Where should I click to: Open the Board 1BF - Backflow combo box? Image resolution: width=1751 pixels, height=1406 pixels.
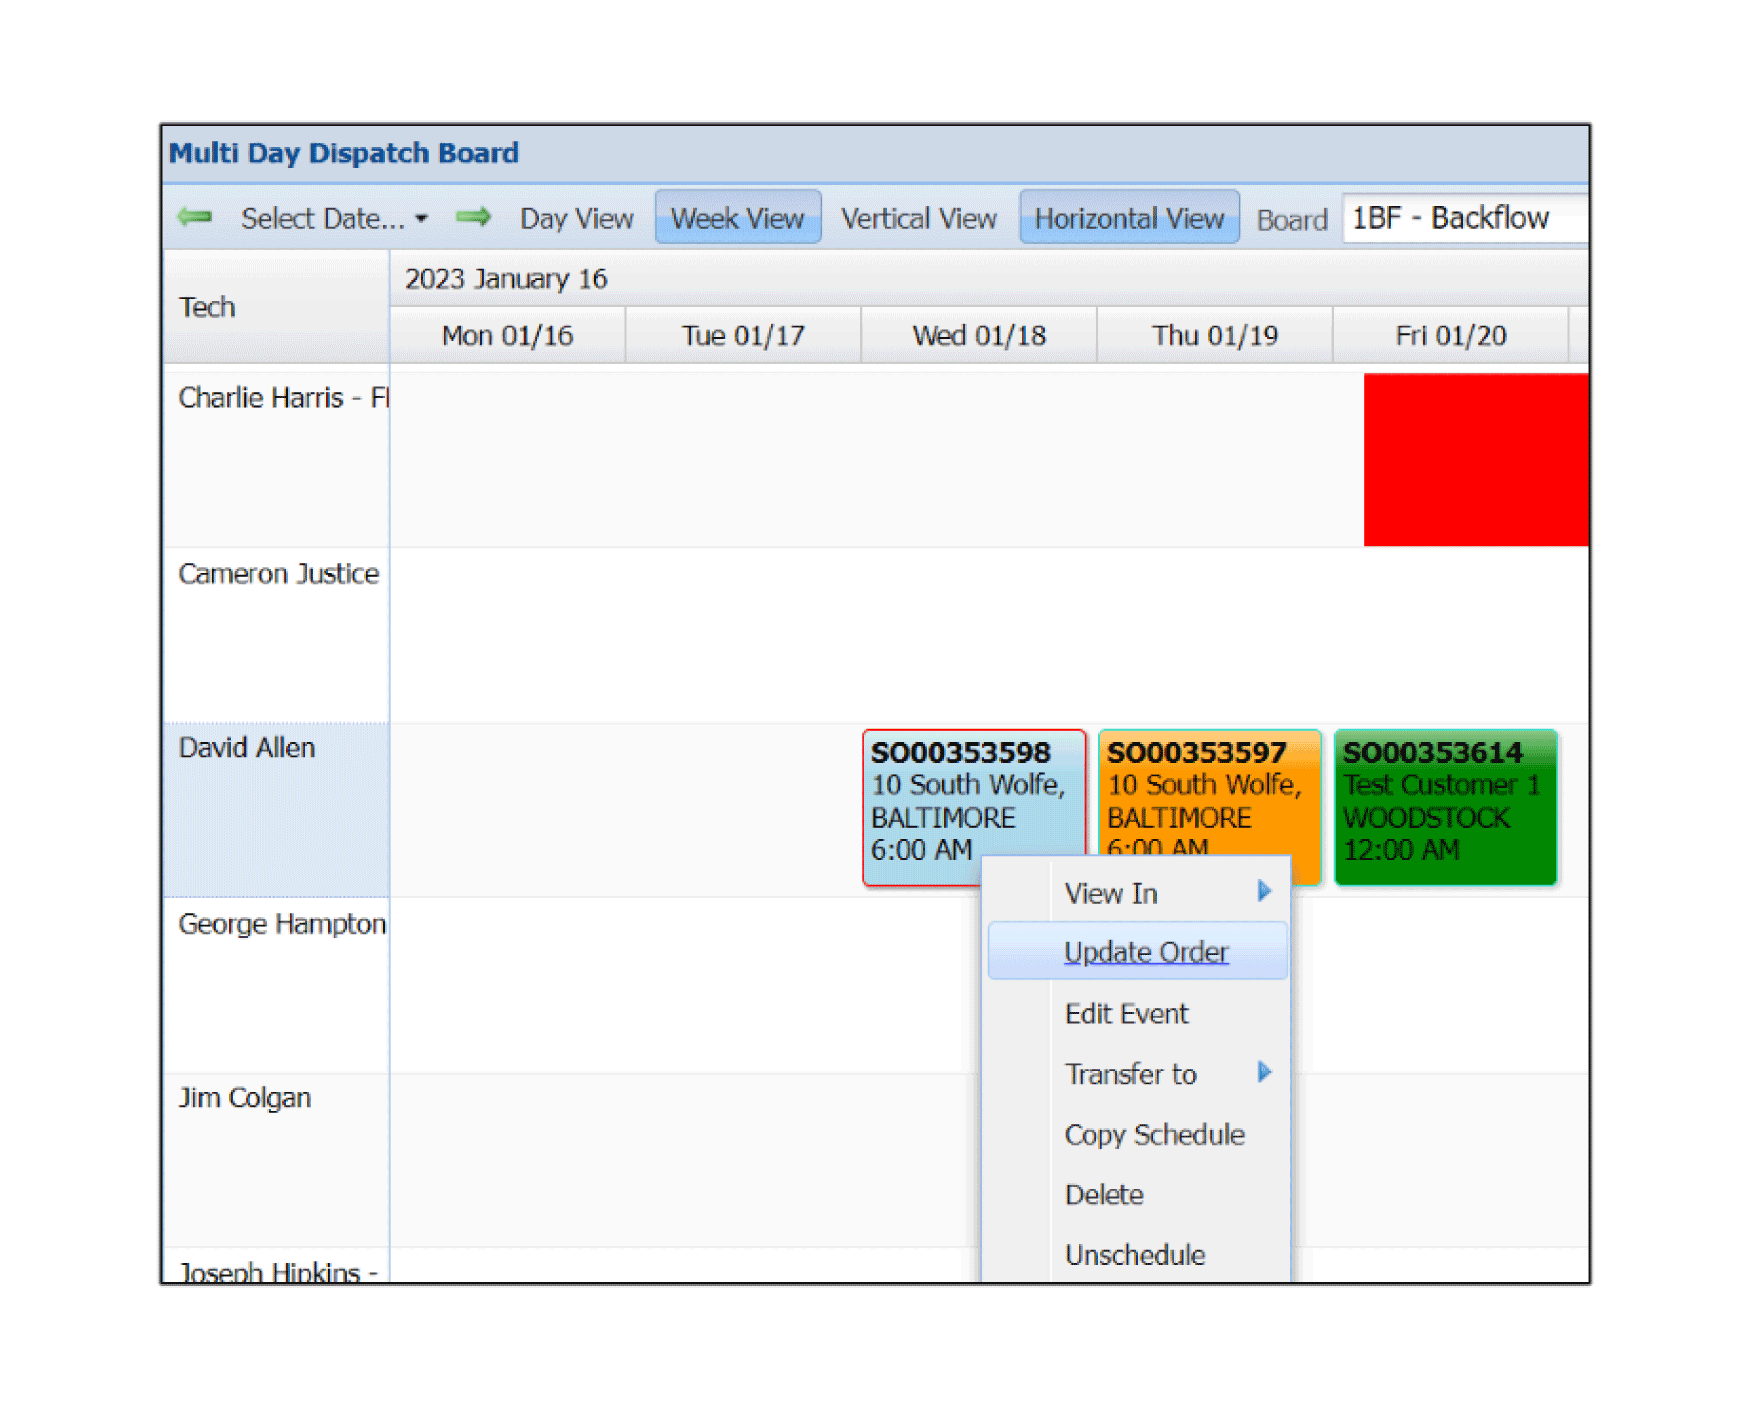1463,218
